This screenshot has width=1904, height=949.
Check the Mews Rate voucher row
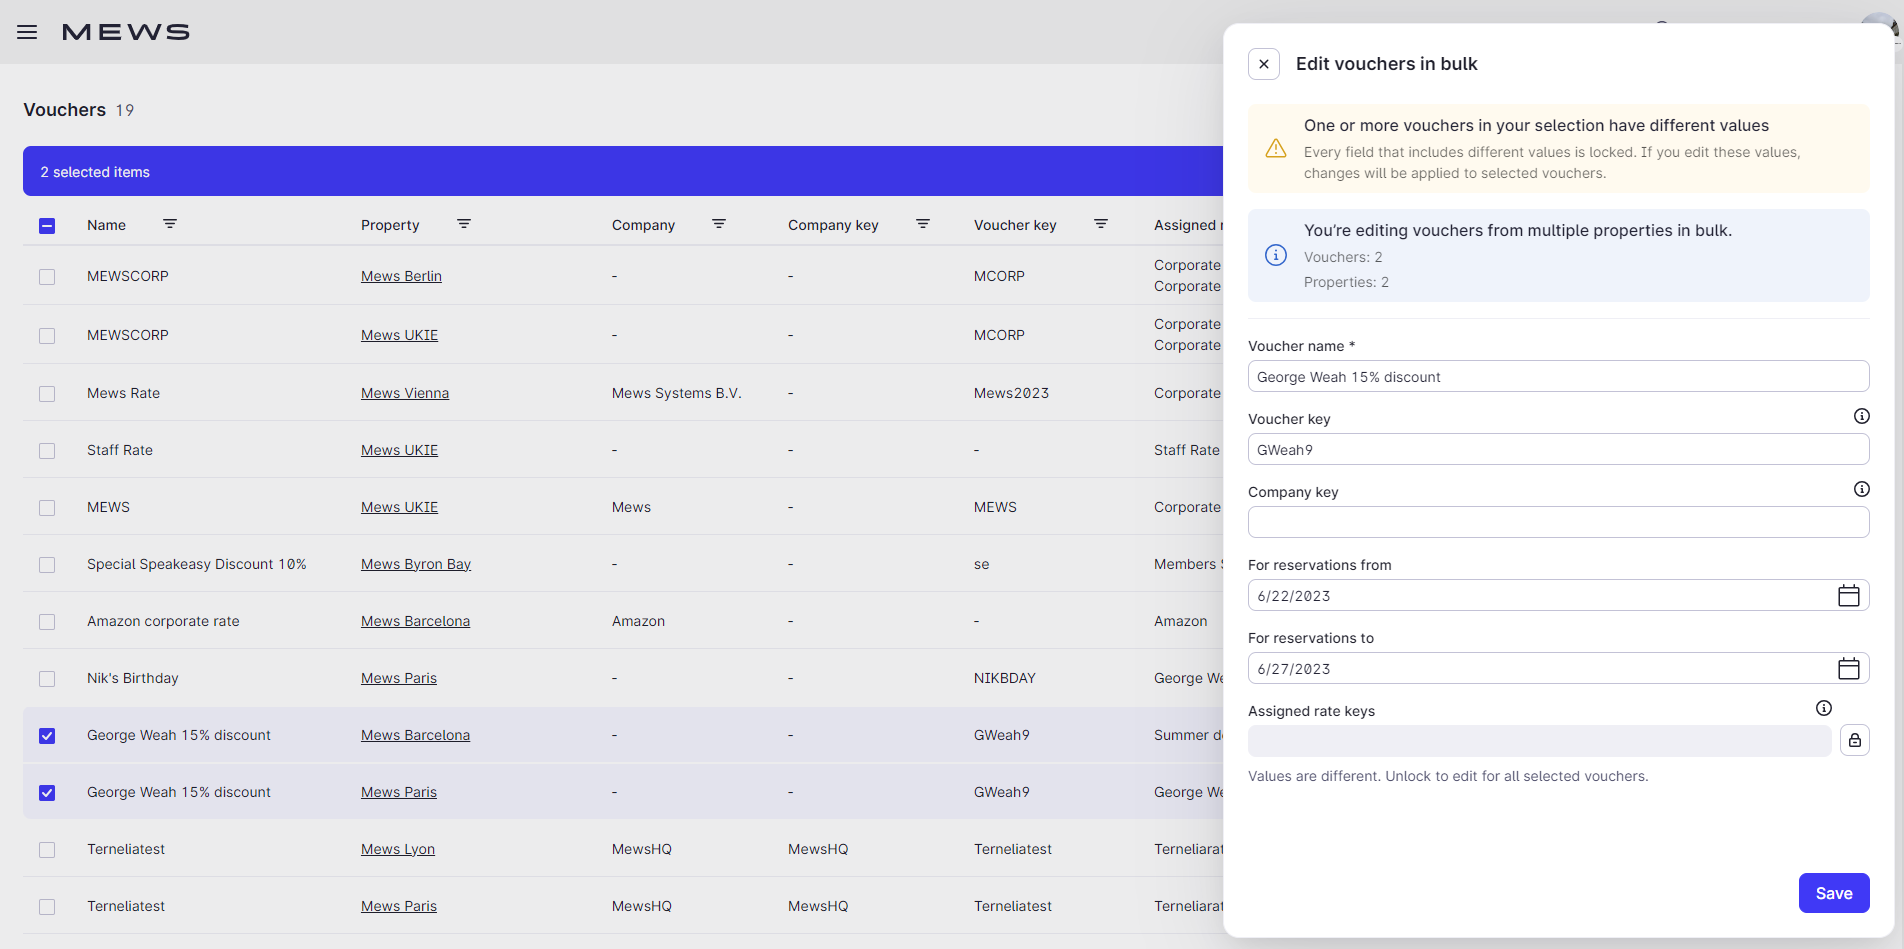coord(47,394)
